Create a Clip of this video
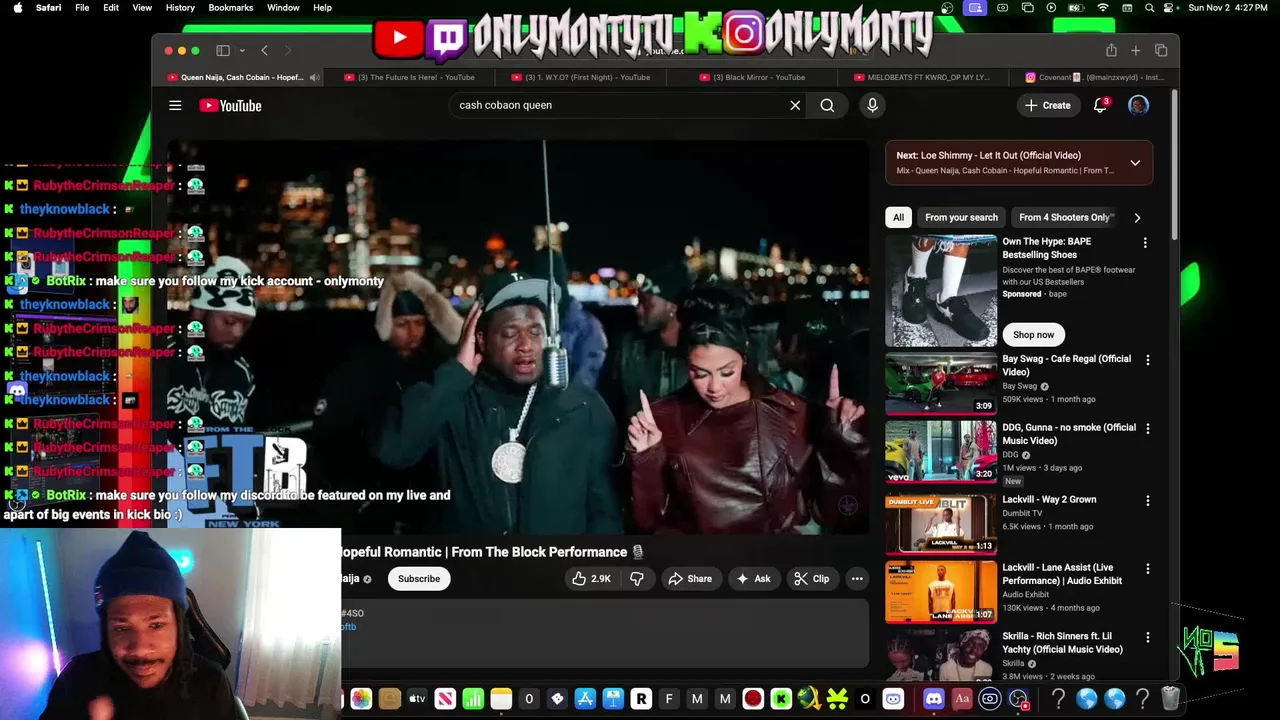The width and height of the screenshot is (1280, 720). click(x=811, y=578)
